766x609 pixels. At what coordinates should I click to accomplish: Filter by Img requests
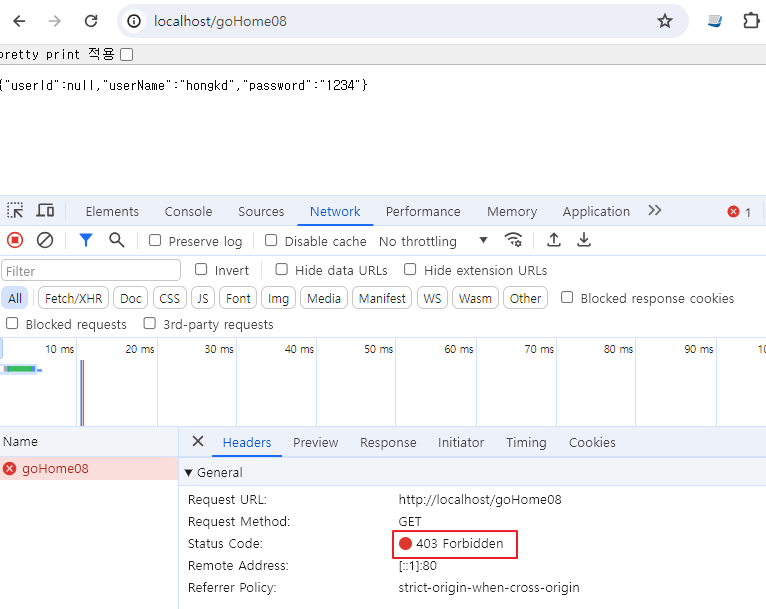coord(278,298)
